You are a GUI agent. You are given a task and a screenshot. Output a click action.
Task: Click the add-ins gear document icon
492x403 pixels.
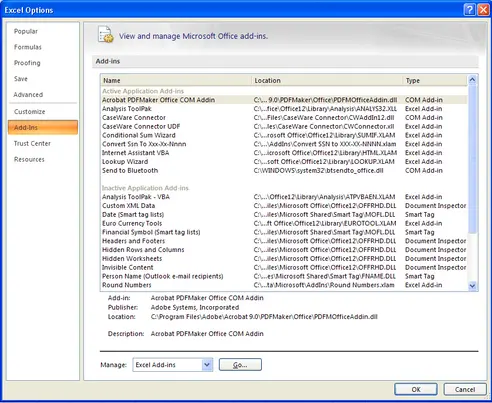pyautogui.click(x=106, y=35)
